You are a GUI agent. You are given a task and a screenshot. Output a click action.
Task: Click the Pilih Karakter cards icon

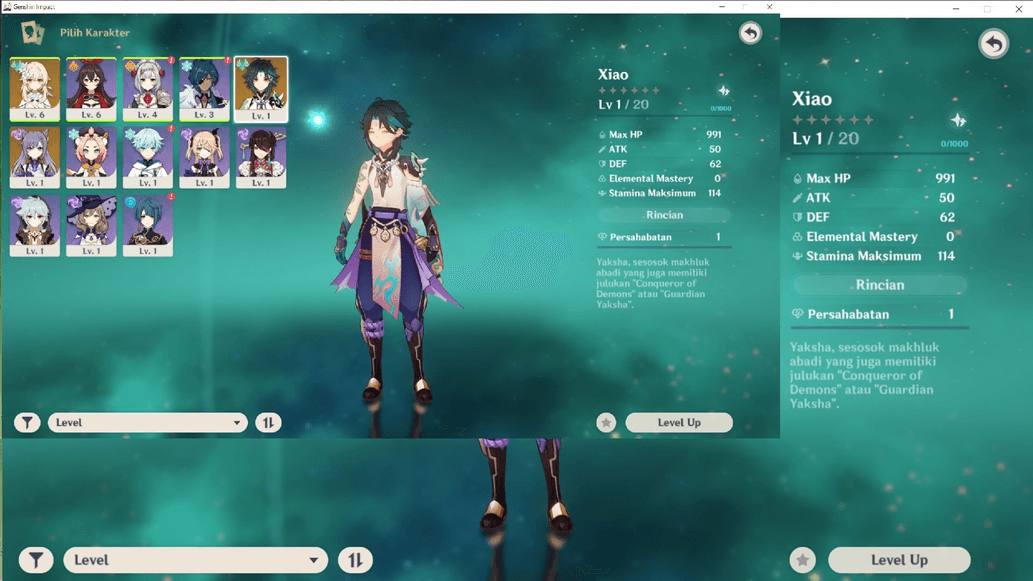tap(32, 32)
